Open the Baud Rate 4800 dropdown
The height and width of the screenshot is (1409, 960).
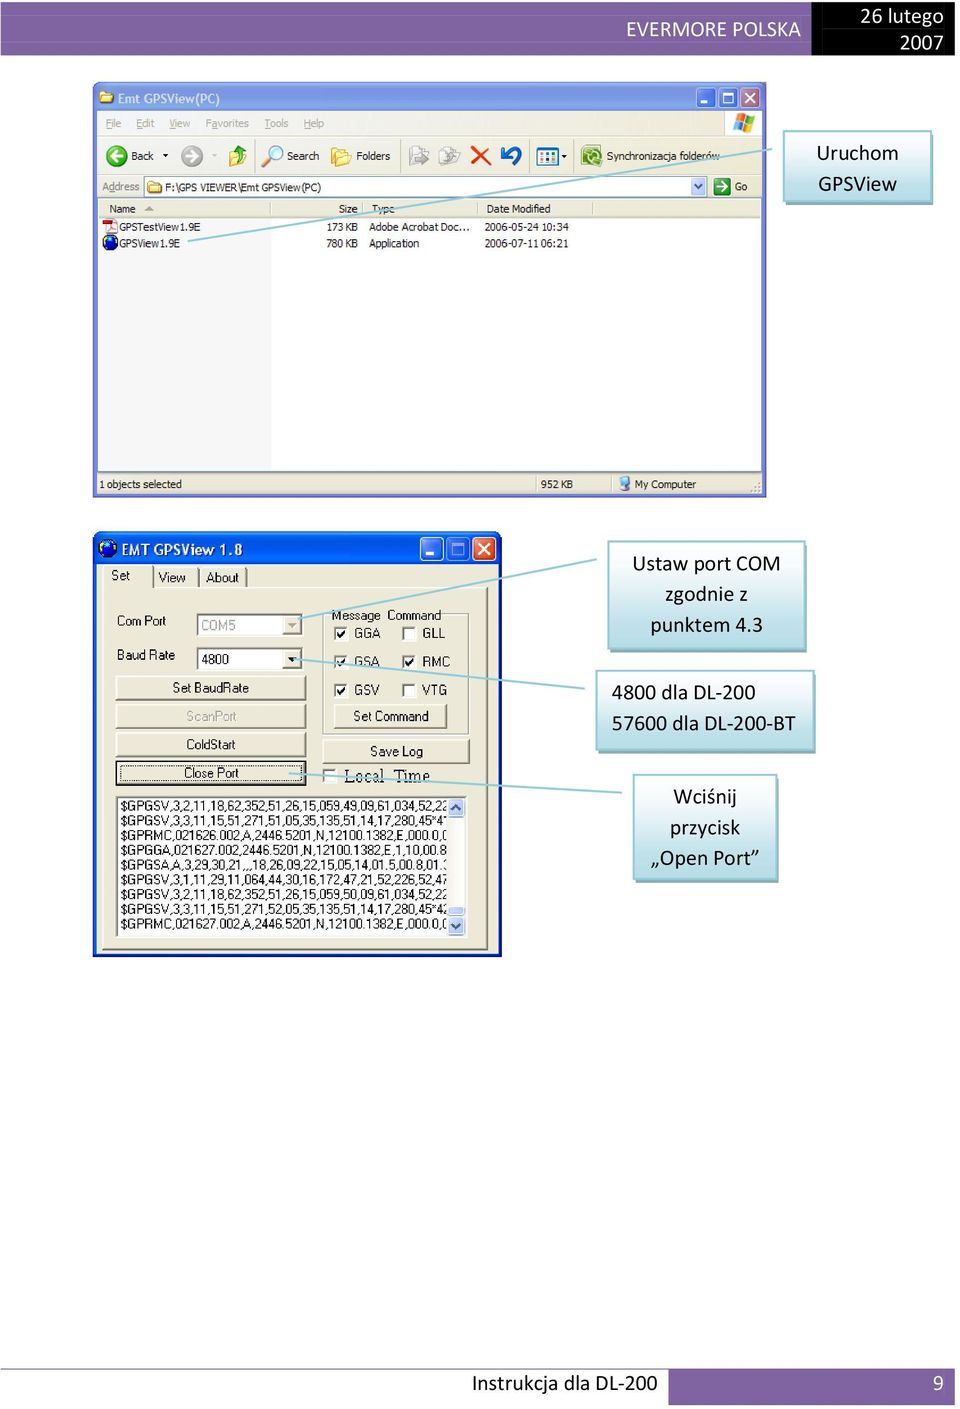point(292,659)
